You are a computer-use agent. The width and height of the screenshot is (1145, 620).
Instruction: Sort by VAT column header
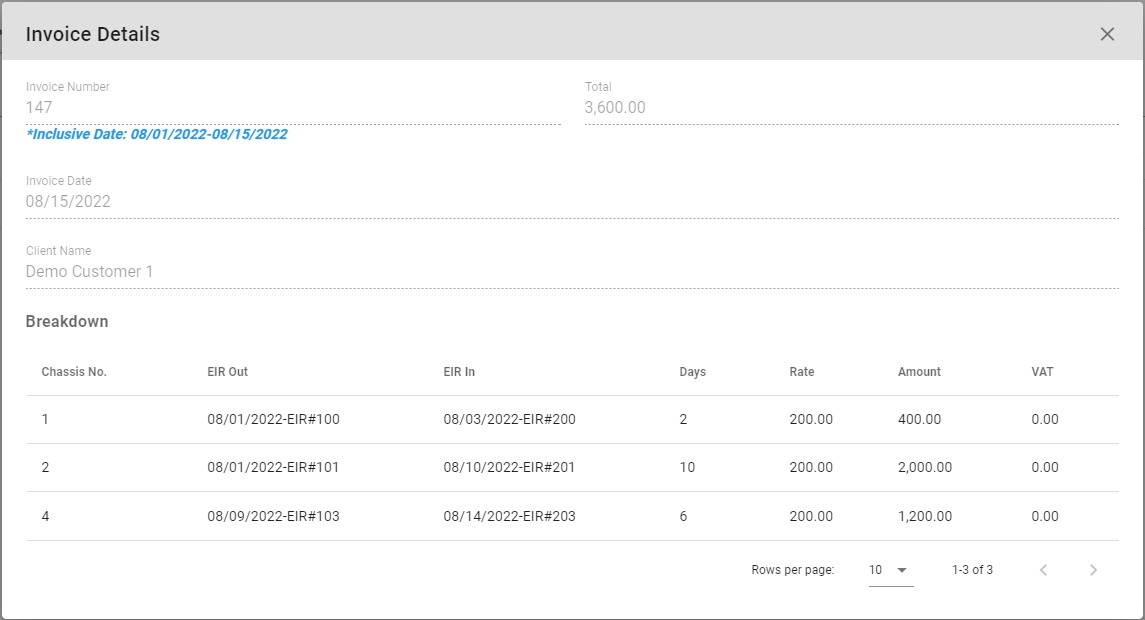(x=1042, y=372)
